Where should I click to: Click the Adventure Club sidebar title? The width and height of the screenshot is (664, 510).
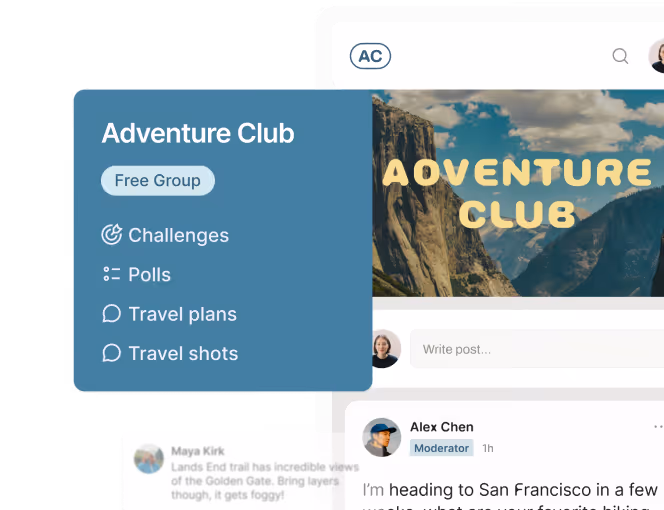click(198, 133)
